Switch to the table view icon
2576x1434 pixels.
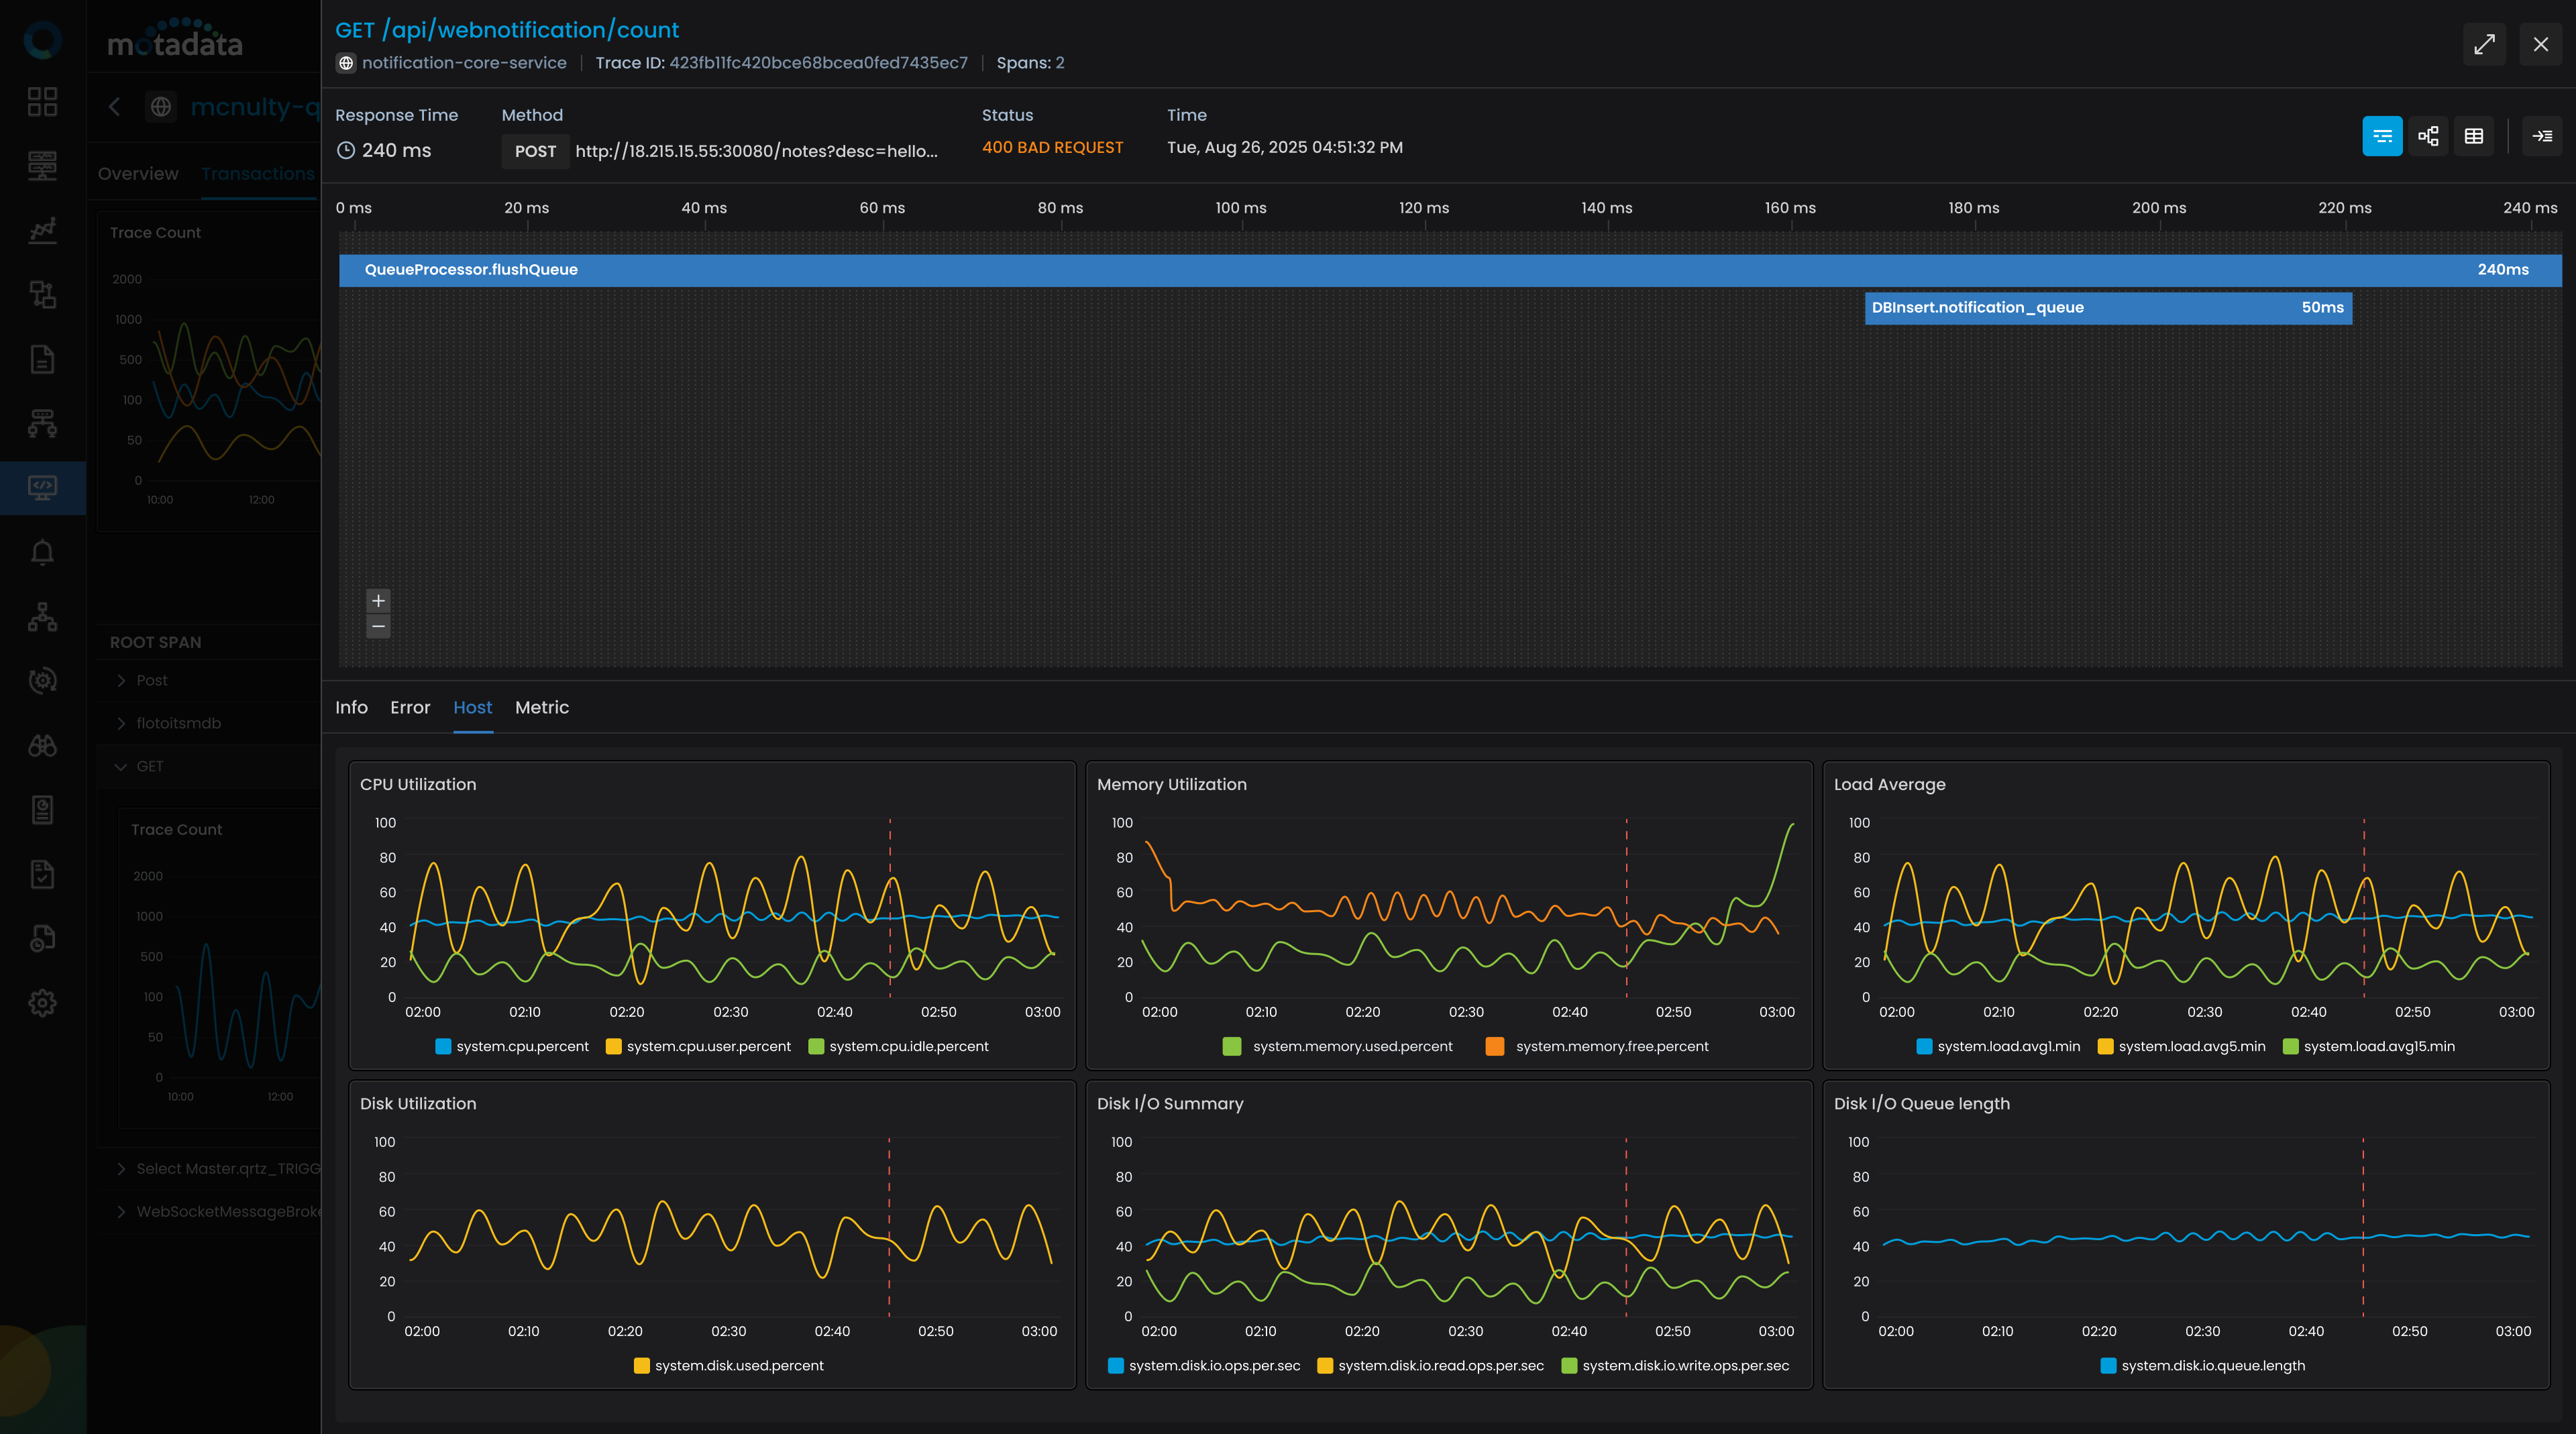coord(2474,136)
